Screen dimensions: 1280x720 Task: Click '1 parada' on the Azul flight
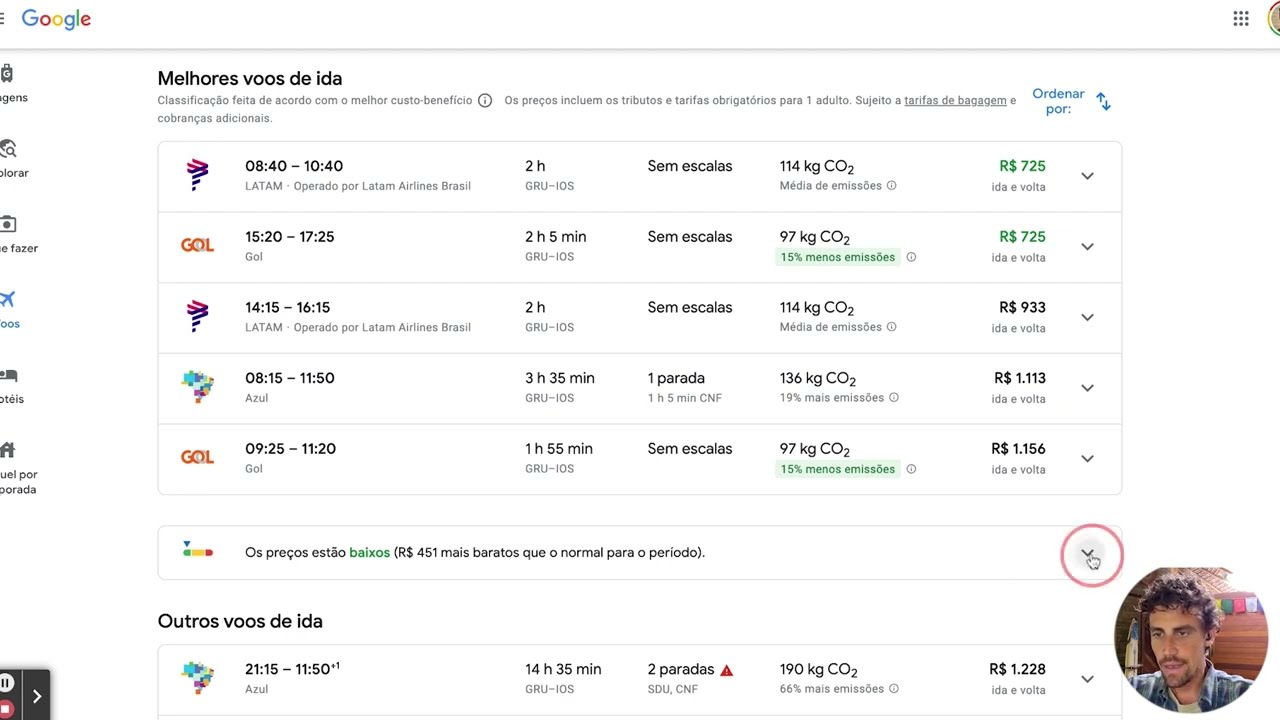676,378
